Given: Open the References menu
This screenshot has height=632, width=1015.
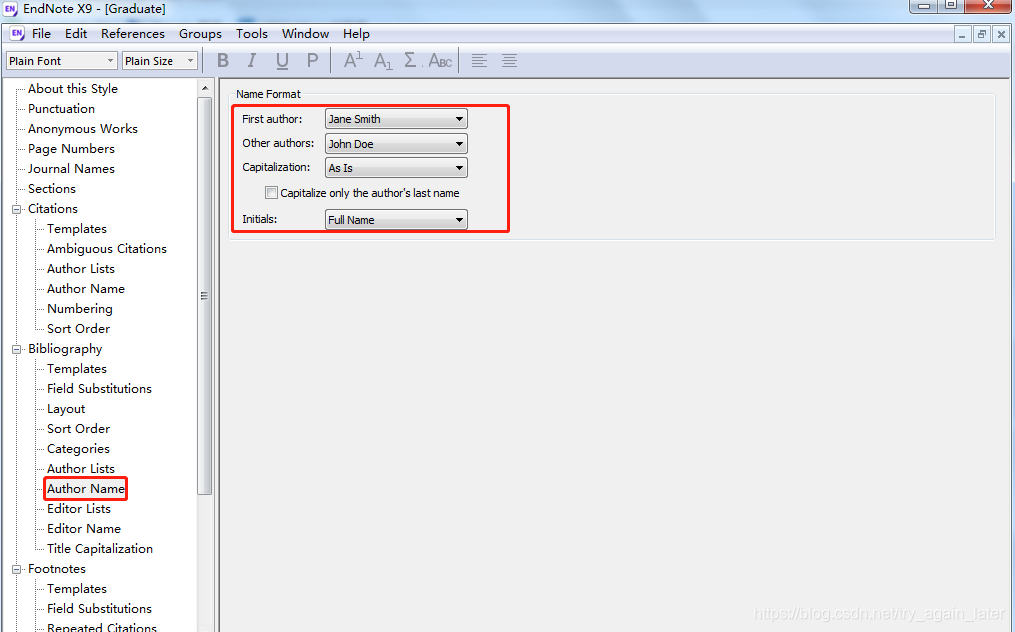Looking at the screenshot, I should 133,34.
